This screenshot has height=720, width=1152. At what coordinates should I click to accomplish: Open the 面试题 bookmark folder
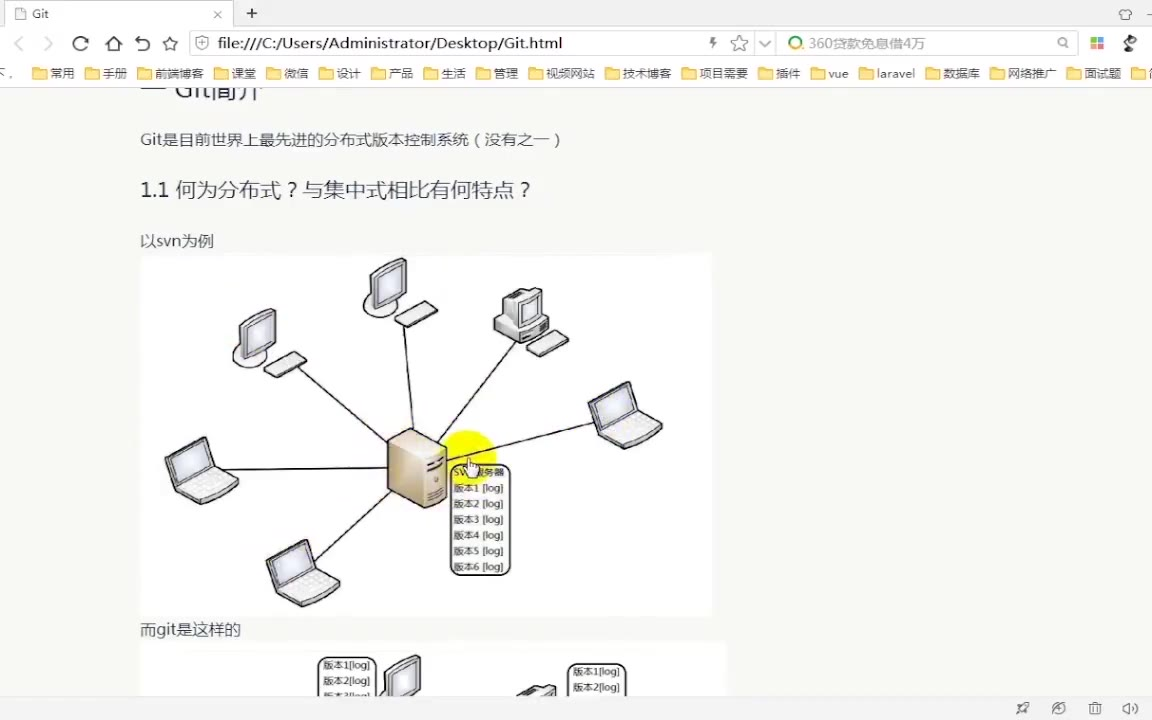click(1094, 73)
